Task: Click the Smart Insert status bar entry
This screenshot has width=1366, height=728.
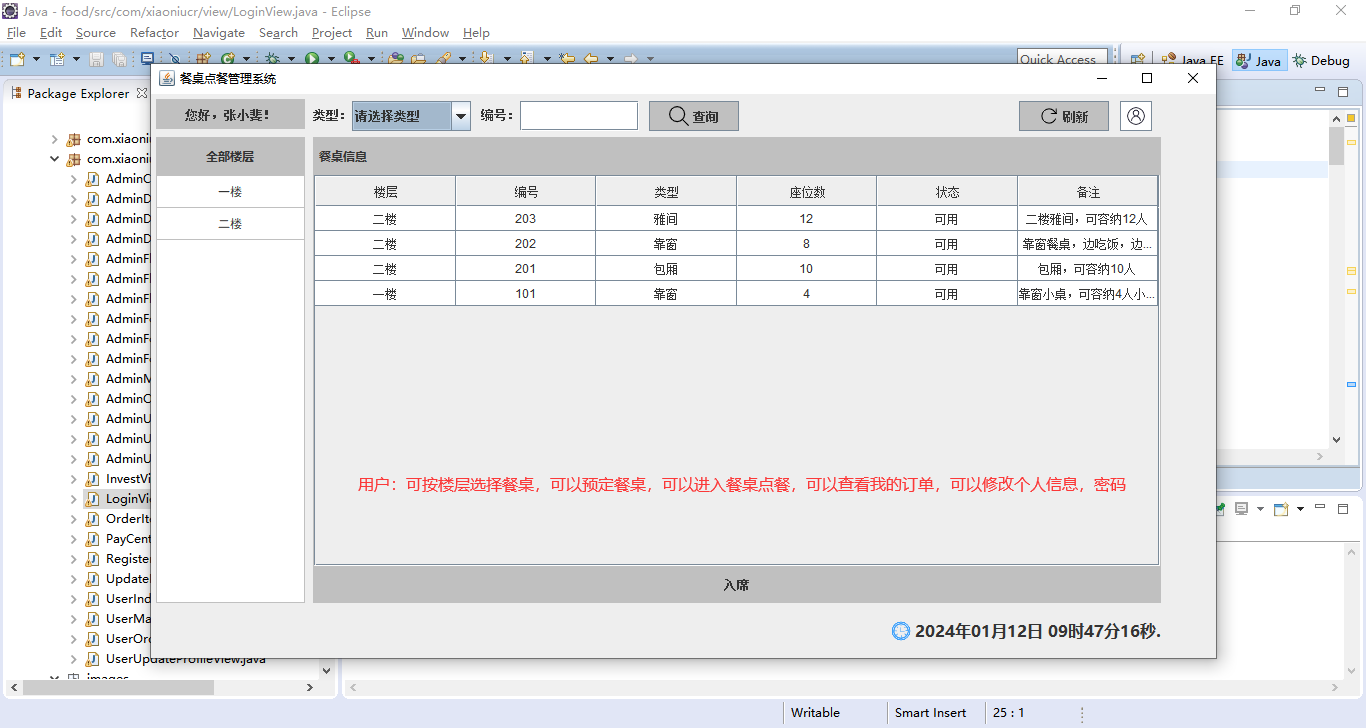Action: click(x=930, y=713)
